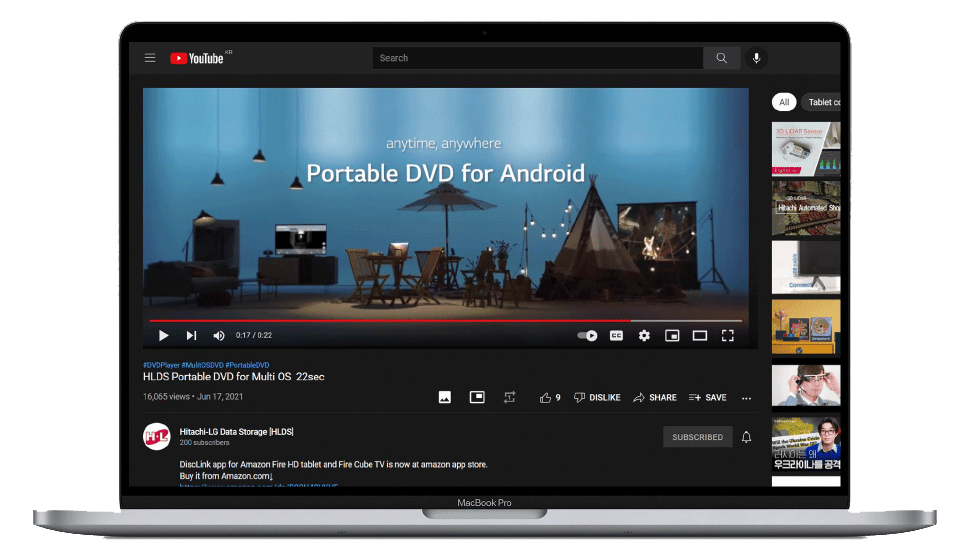This screenshot has height=550, width=956.
Task: Enable miniplayer mode
Action: point(672,335)
